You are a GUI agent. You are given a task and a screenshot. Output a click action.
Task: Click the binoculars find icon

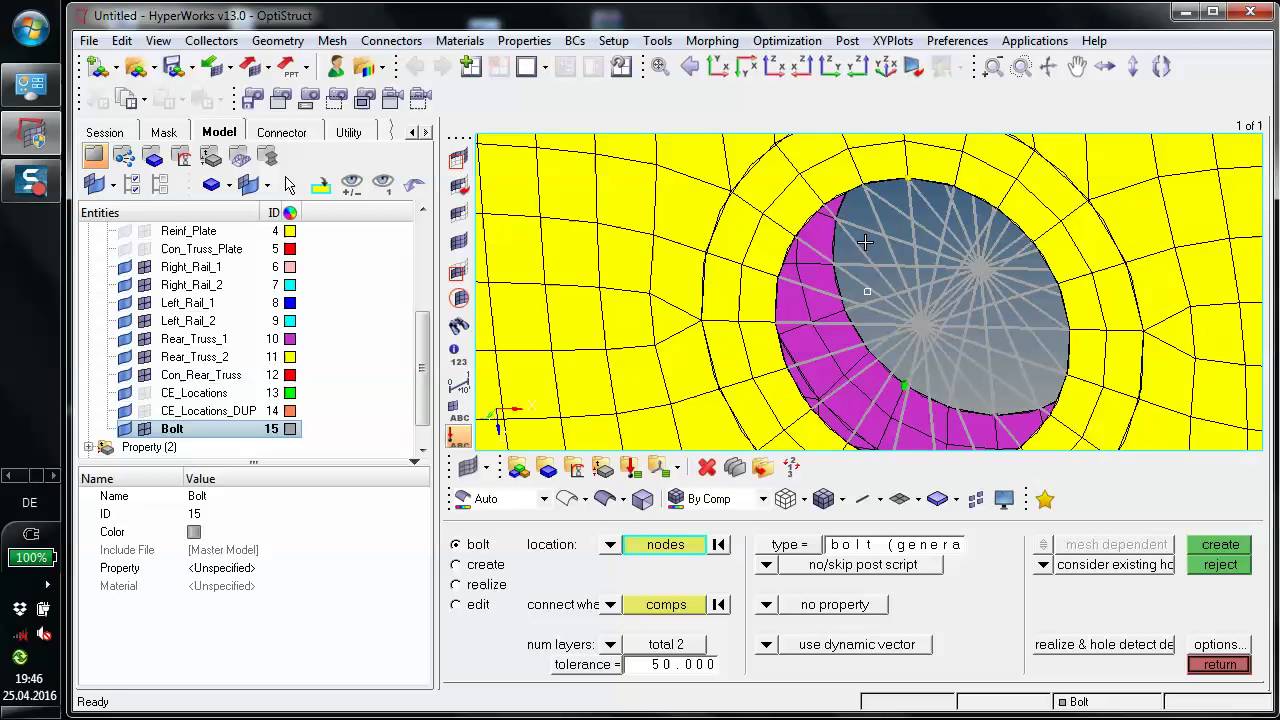click(x=459, y=326)
